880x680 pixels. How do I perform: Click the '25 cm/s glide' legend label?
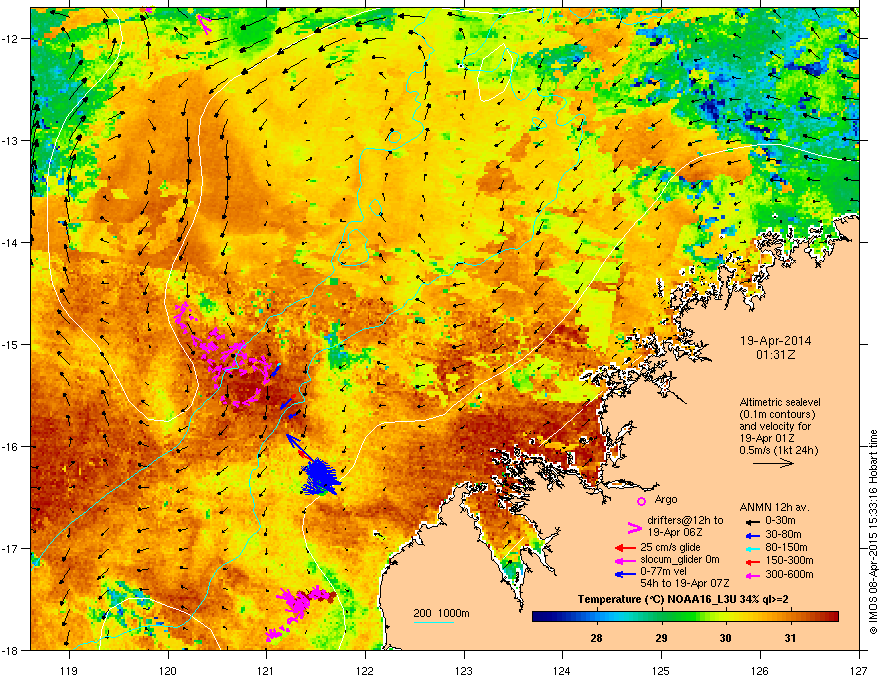pos(670,547)
